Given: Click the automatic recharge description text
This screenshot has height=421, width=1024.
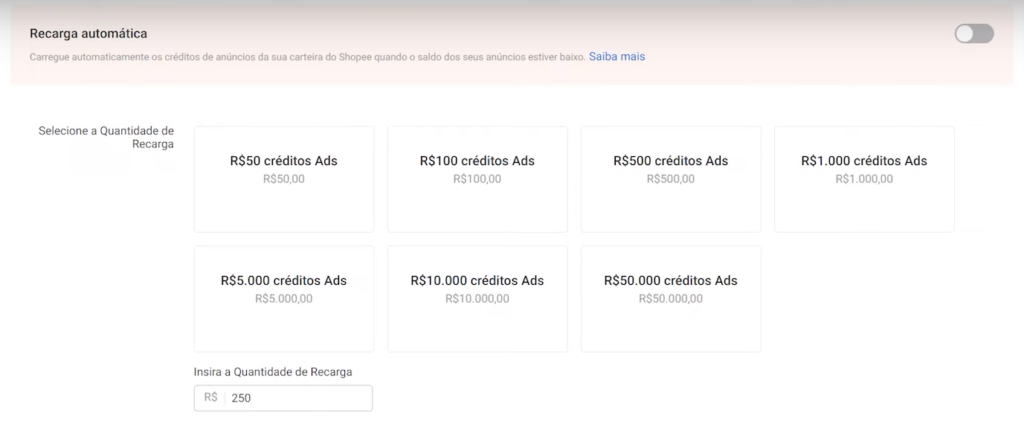Looking at the screenshot, I should tap(307, 57).
